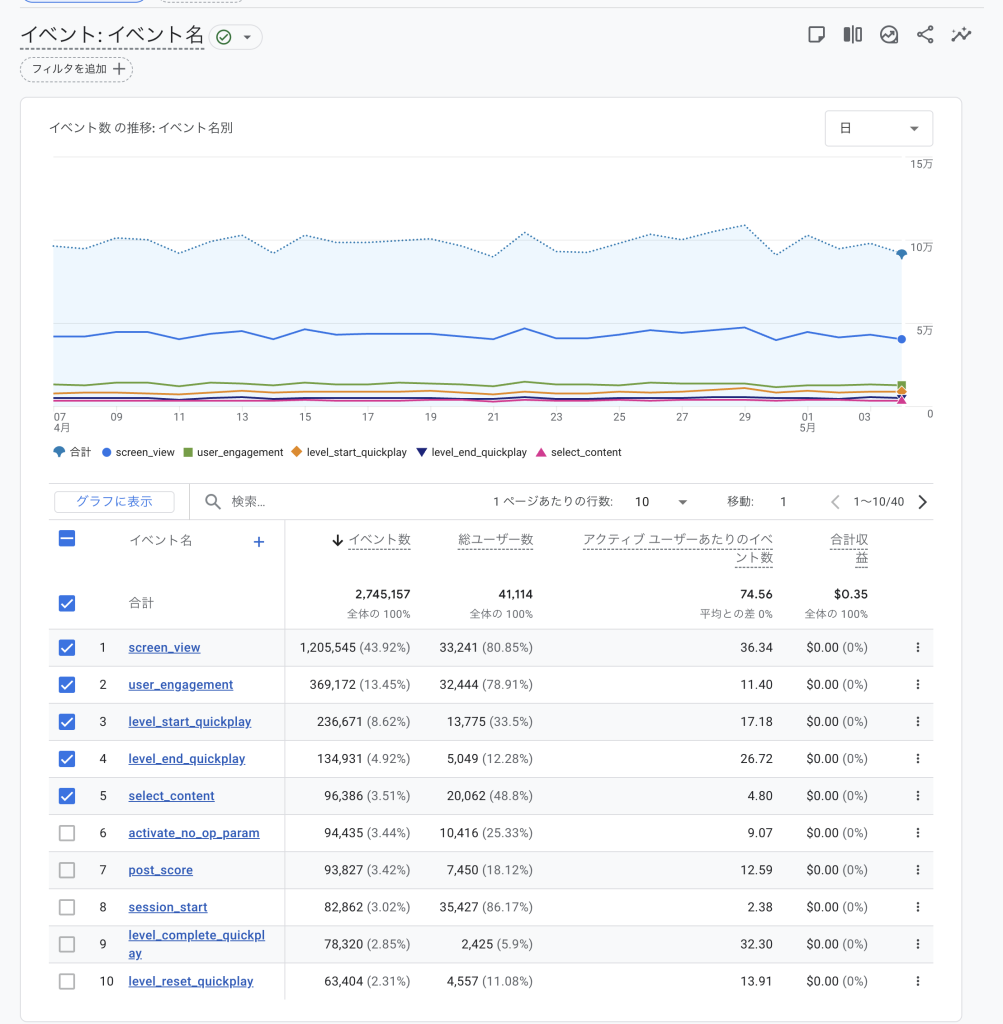
Task: Click the イベント数 column header
Action: pyautogui.click(x=379, y=540)
